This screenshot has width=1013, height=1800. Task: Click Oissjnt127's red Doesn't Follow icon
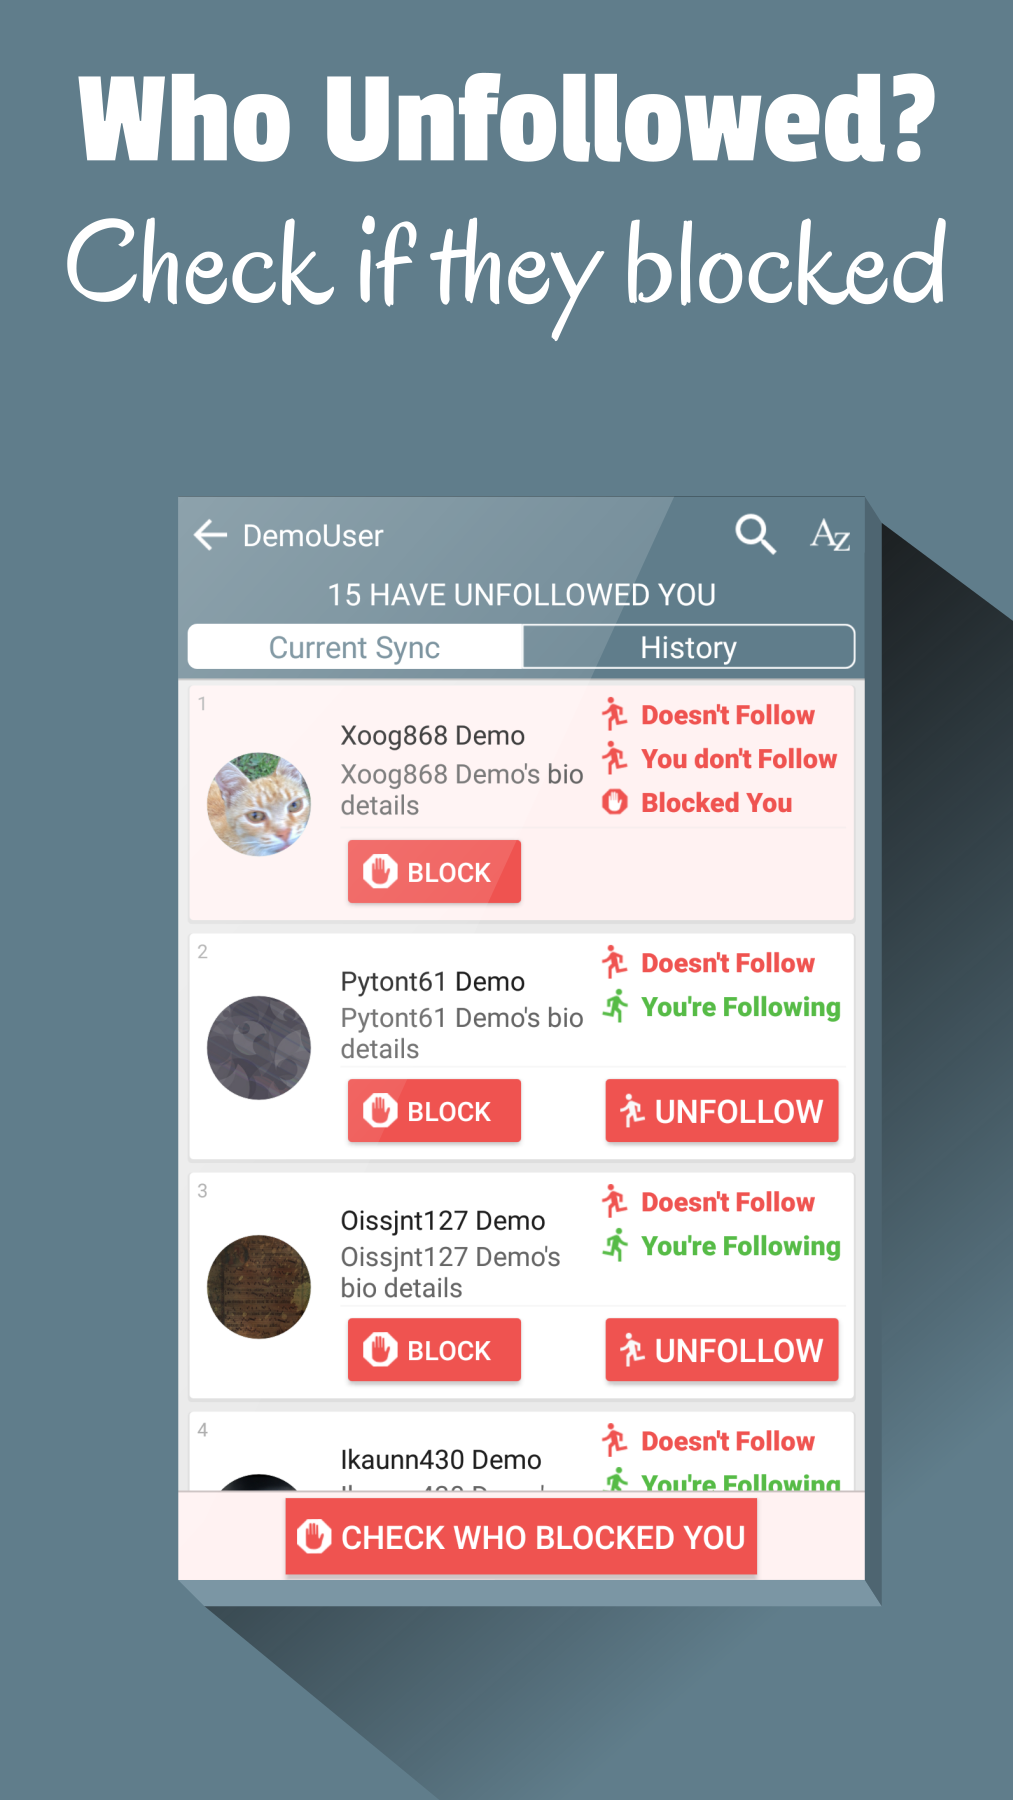[615, 1201]
